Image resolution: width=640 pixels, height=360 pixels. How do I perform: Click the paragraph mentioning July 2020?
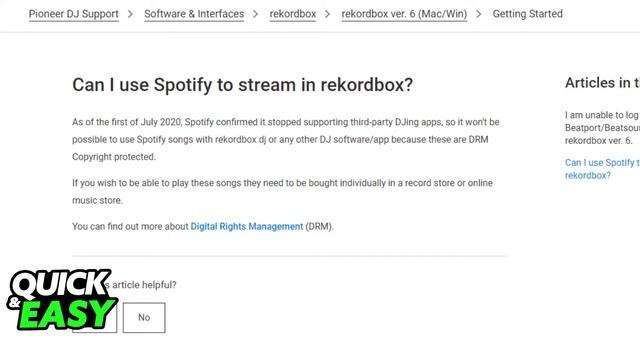click(x=286, y=140)
